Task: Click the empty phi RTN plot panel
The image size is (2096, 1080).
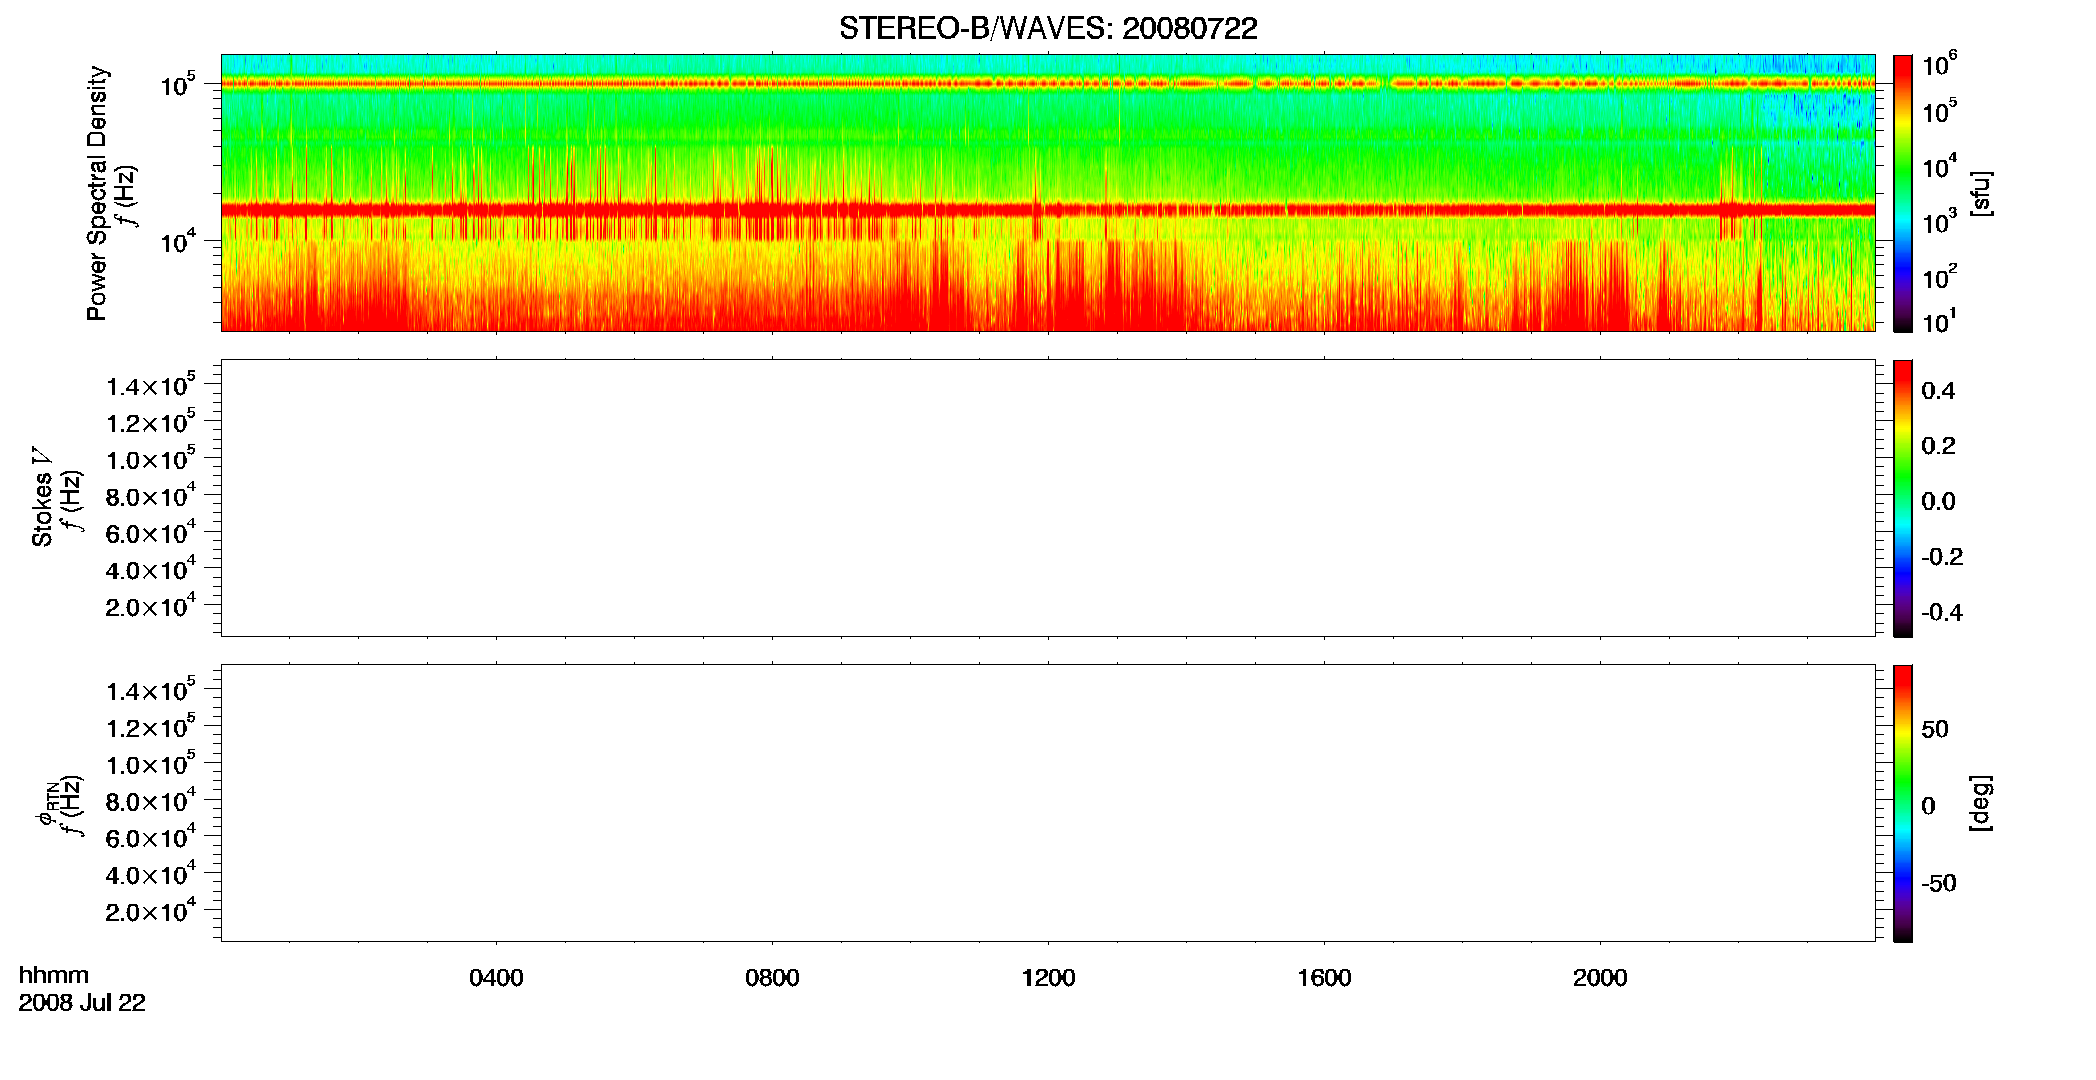Action: (x=1048, y=803)
